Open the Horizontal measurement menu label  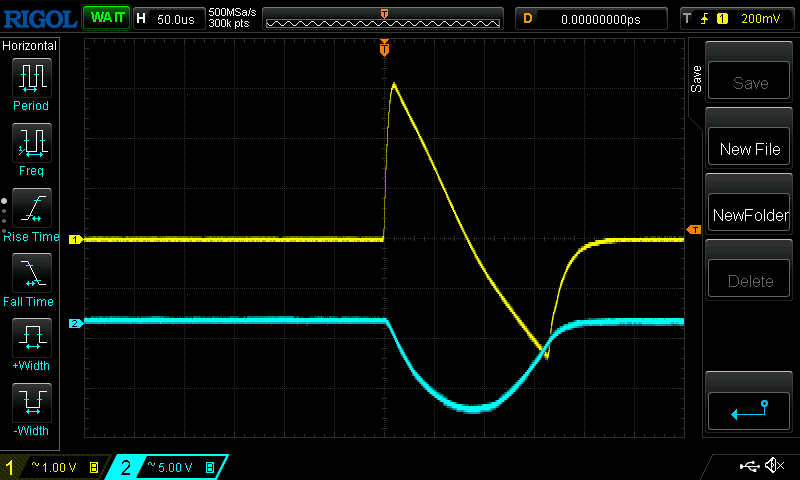click(30, 45)
